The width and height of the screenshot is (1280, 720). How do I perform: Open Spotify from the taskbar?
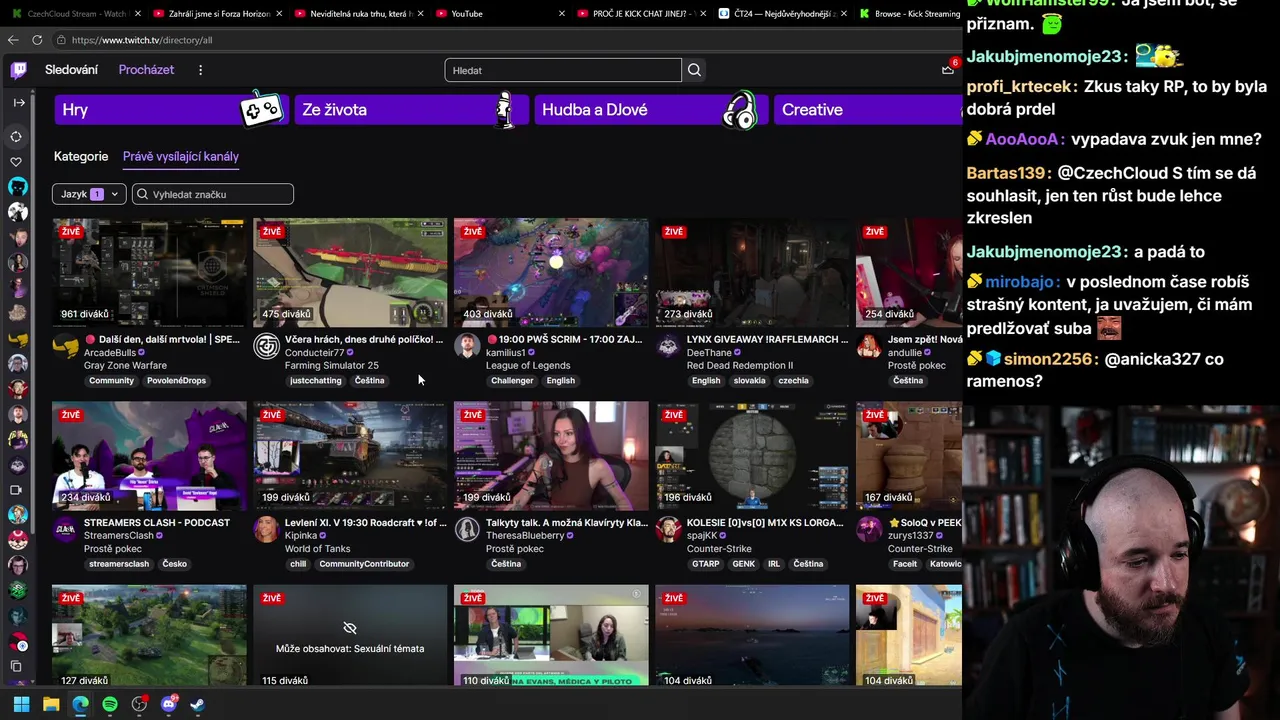tap(110, 704)
